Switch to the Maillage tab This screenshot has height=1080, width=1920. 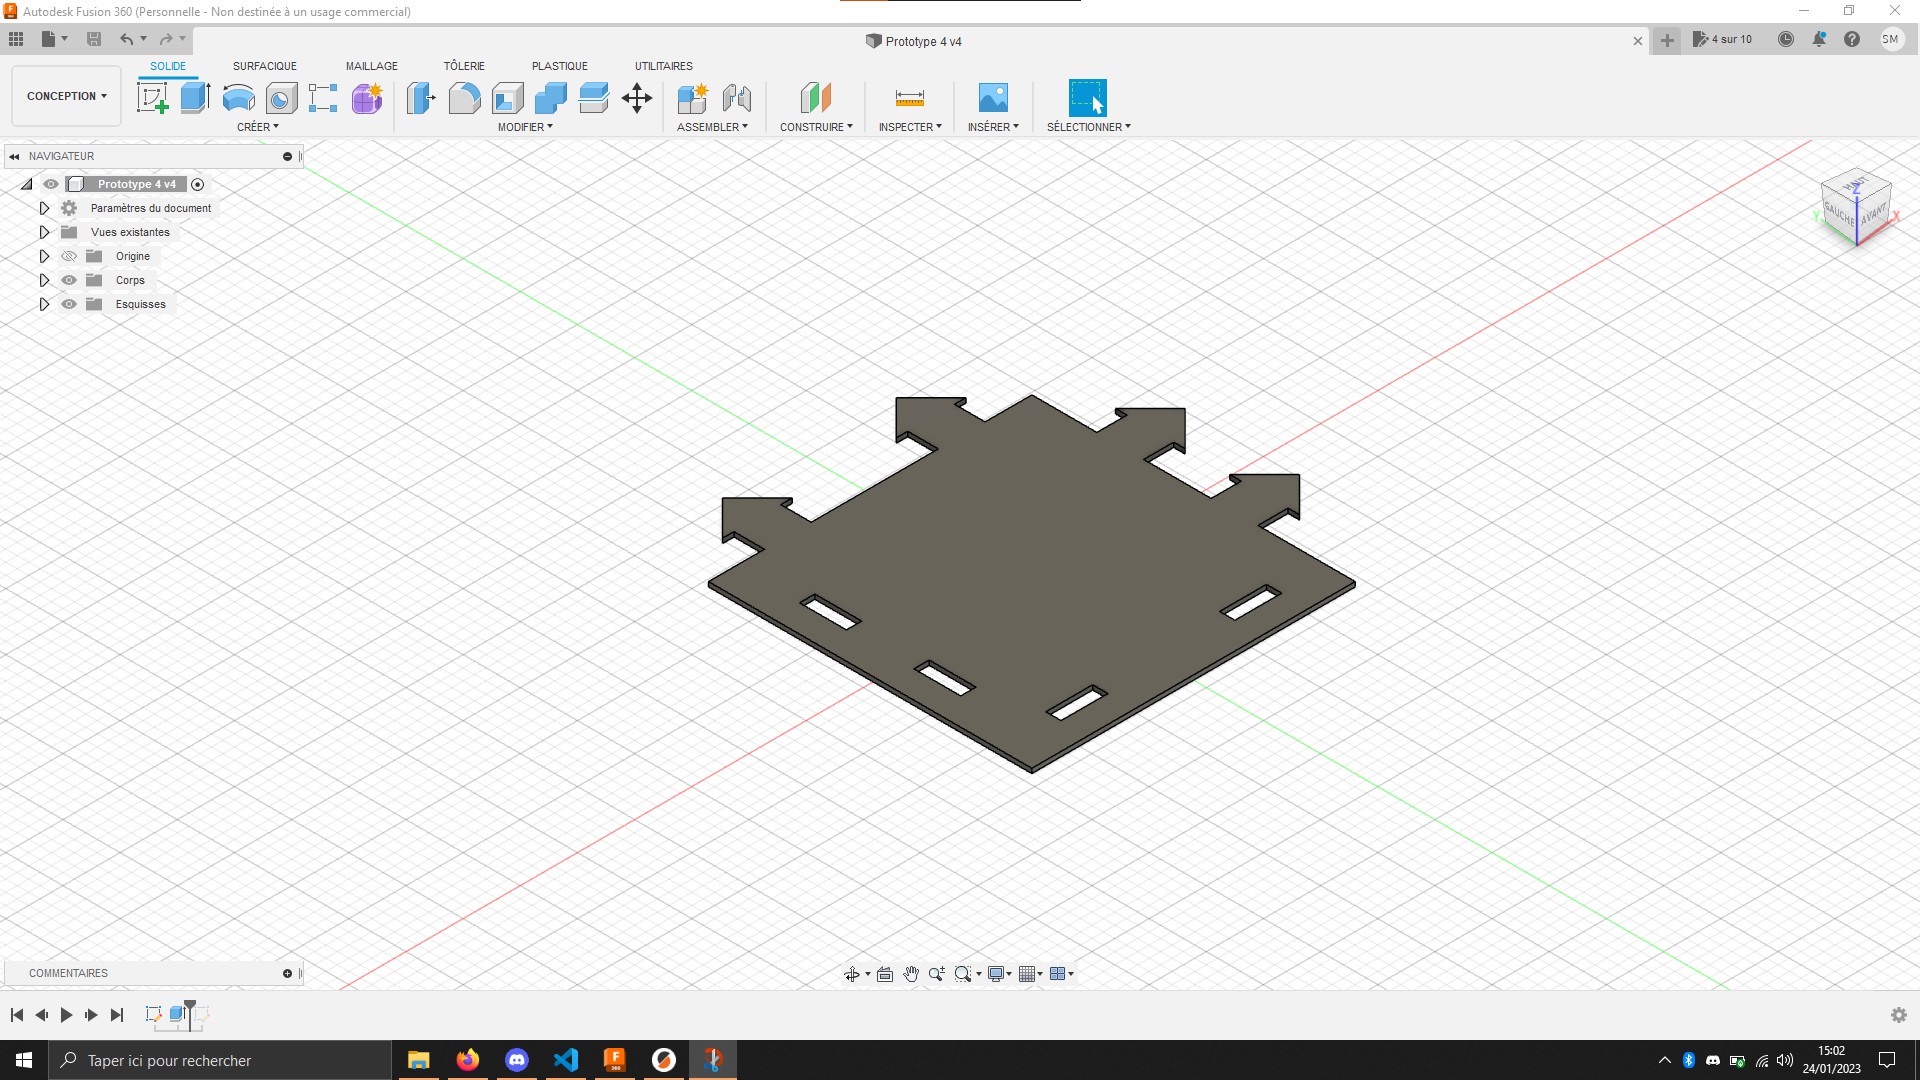coord(372,66)
